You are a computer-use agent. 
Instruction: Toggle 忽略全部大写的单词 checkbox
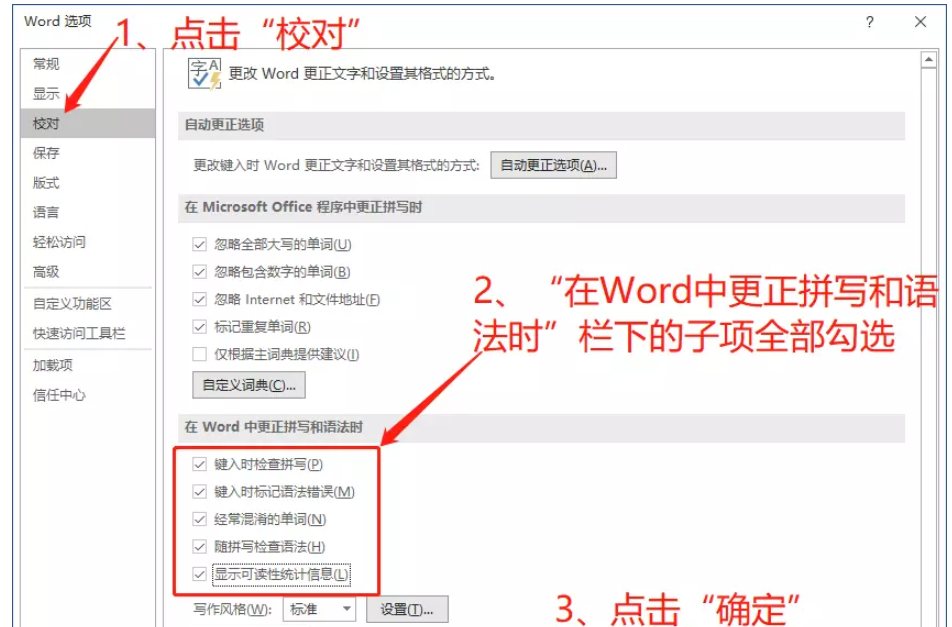click(x=199, y=245)
